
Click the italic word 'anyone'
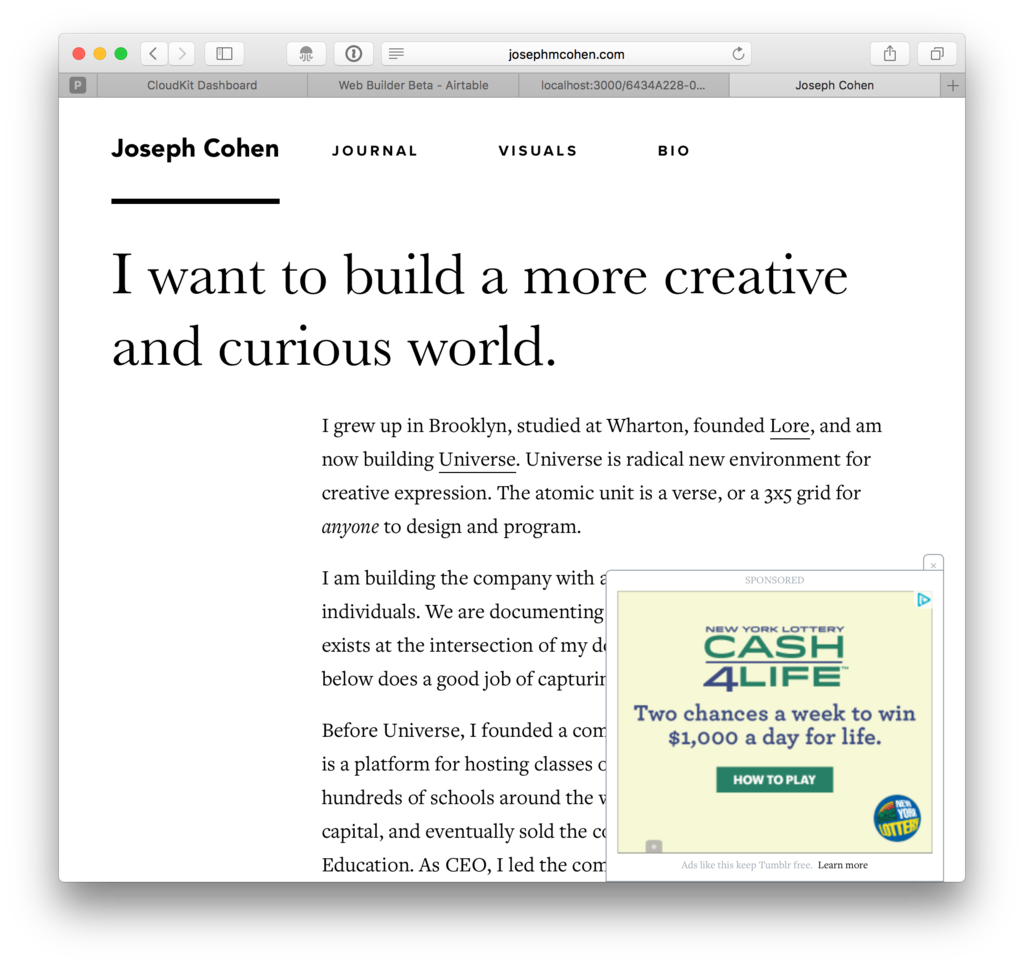[x=350, y=527]
